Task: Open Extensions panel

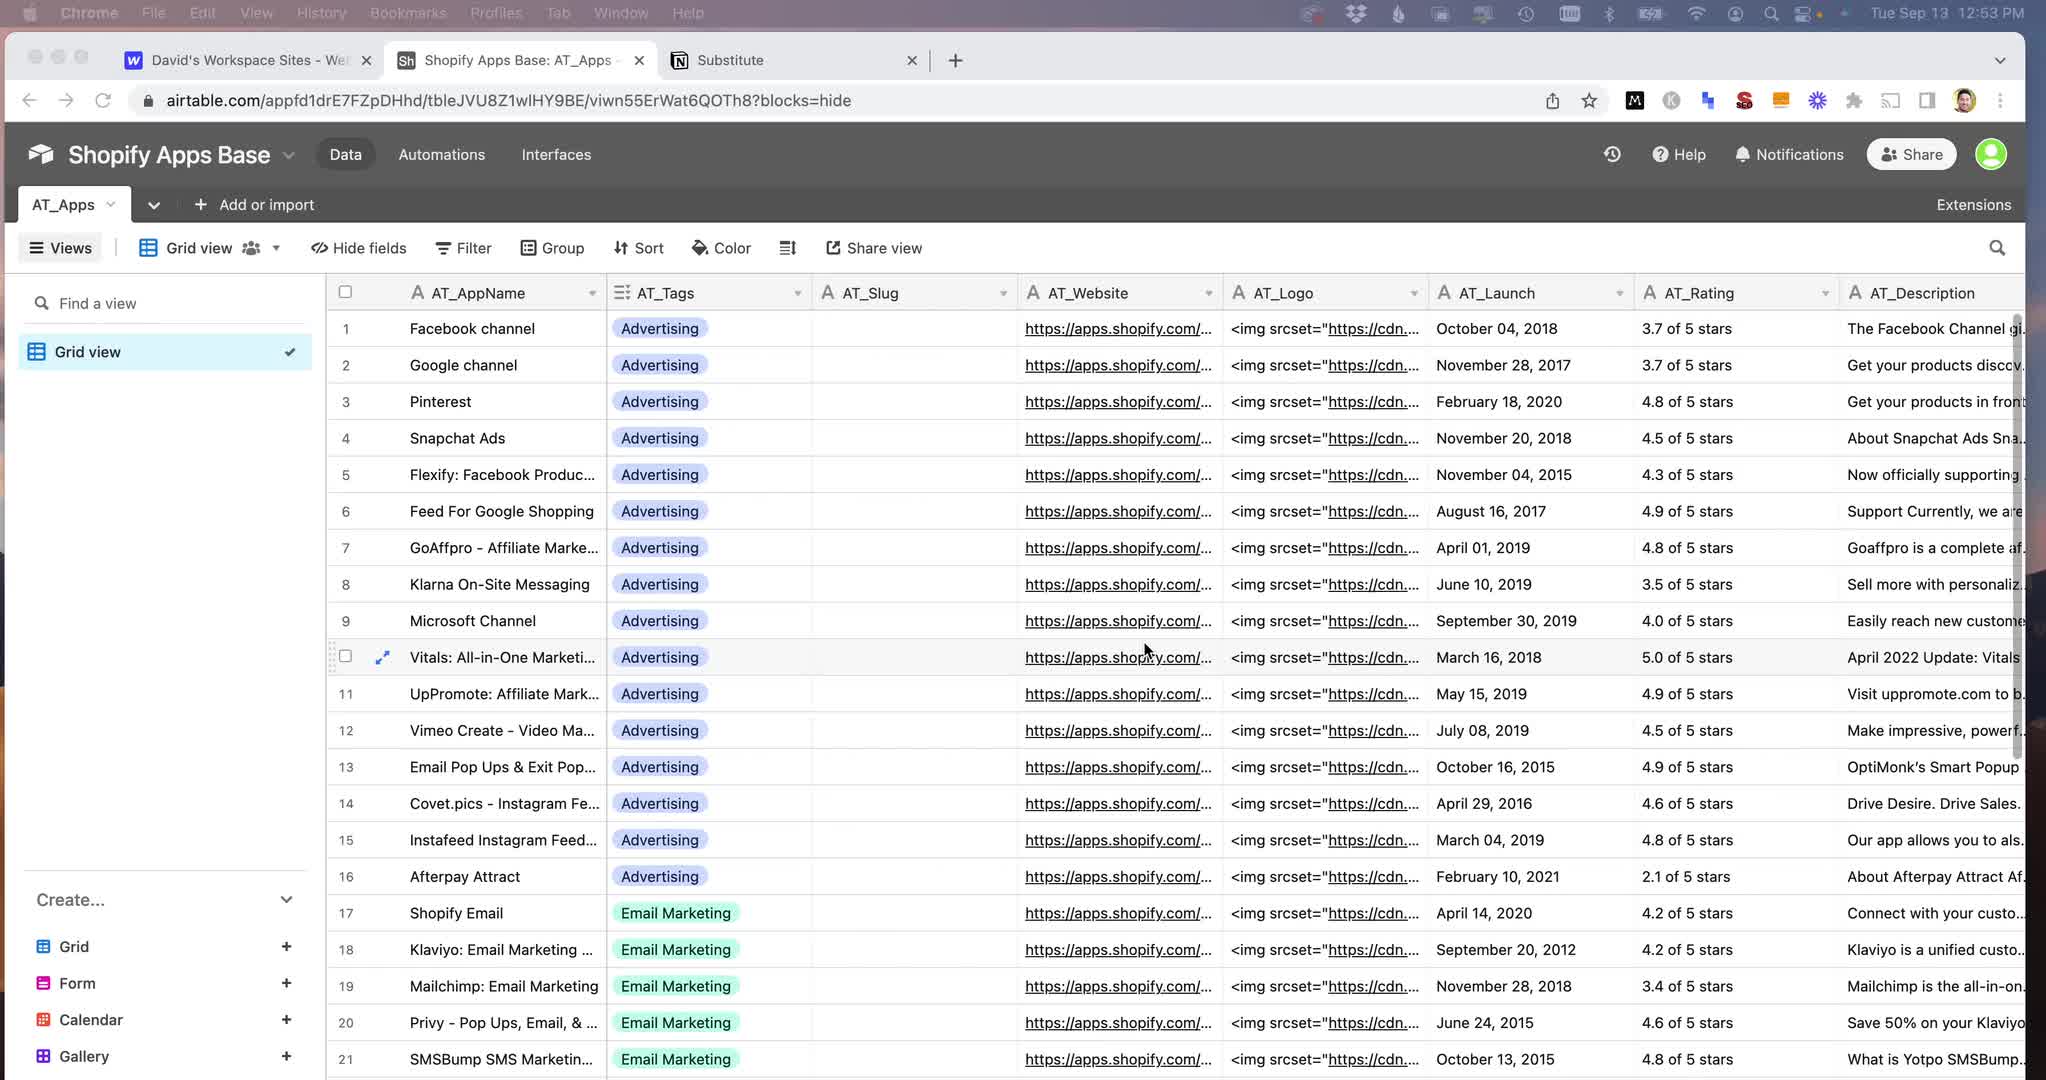Action: click(x=1973, y=205)
